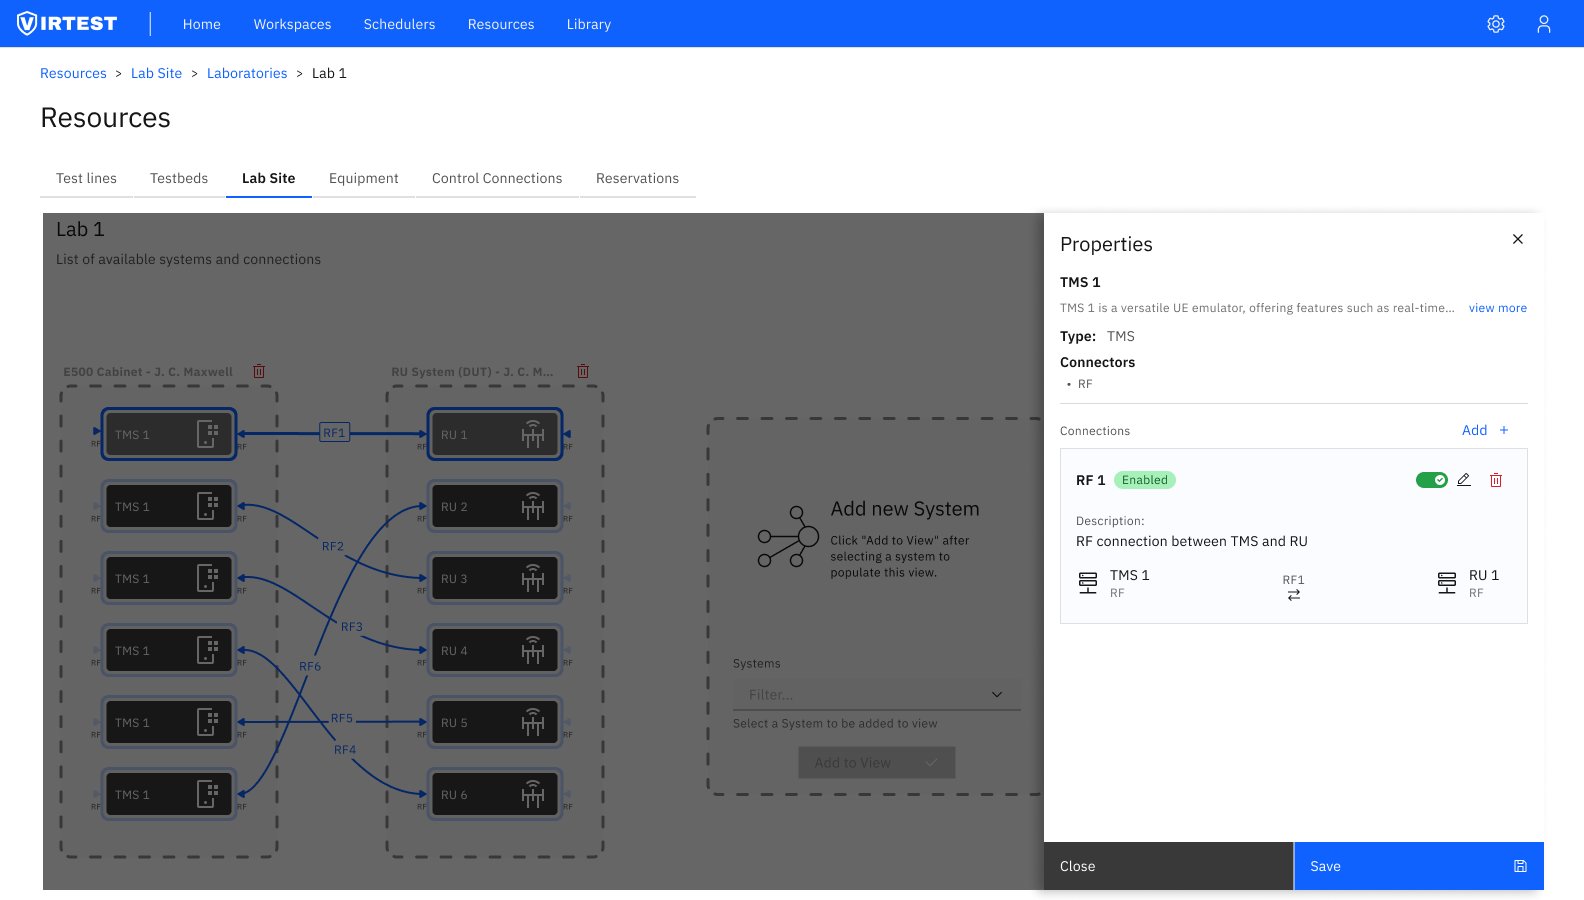Viewport: 1584px width, 900px height.
Task: Delete the E500 Cabinet system
Action: 259,371
